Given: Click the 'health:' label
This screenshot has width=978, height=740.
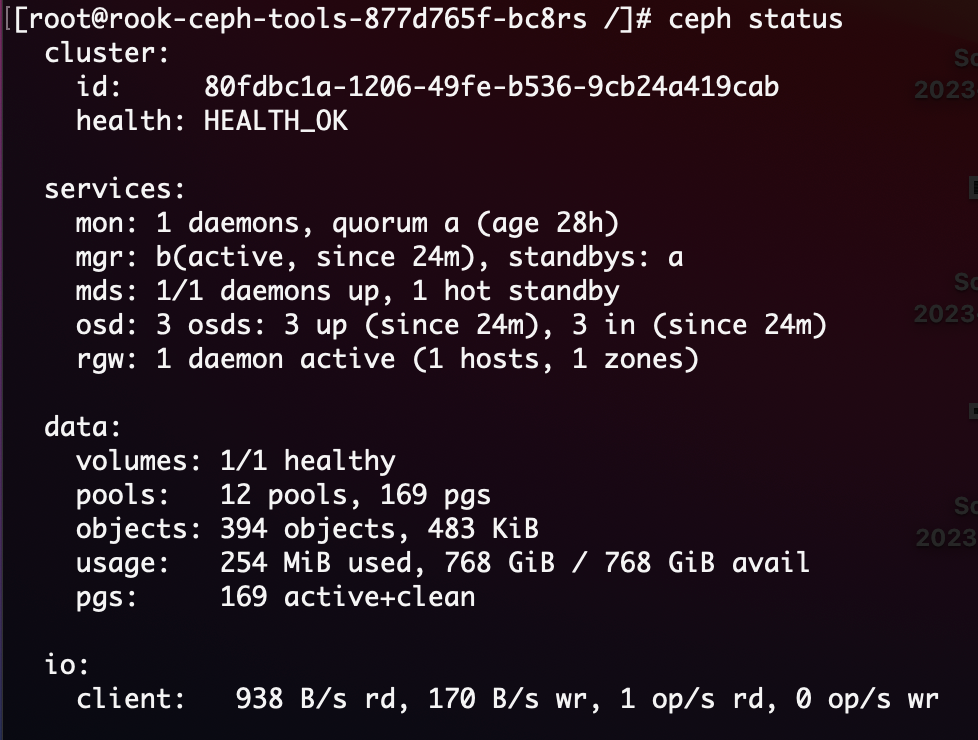Looking at the screenshot, I should [130, 120].
